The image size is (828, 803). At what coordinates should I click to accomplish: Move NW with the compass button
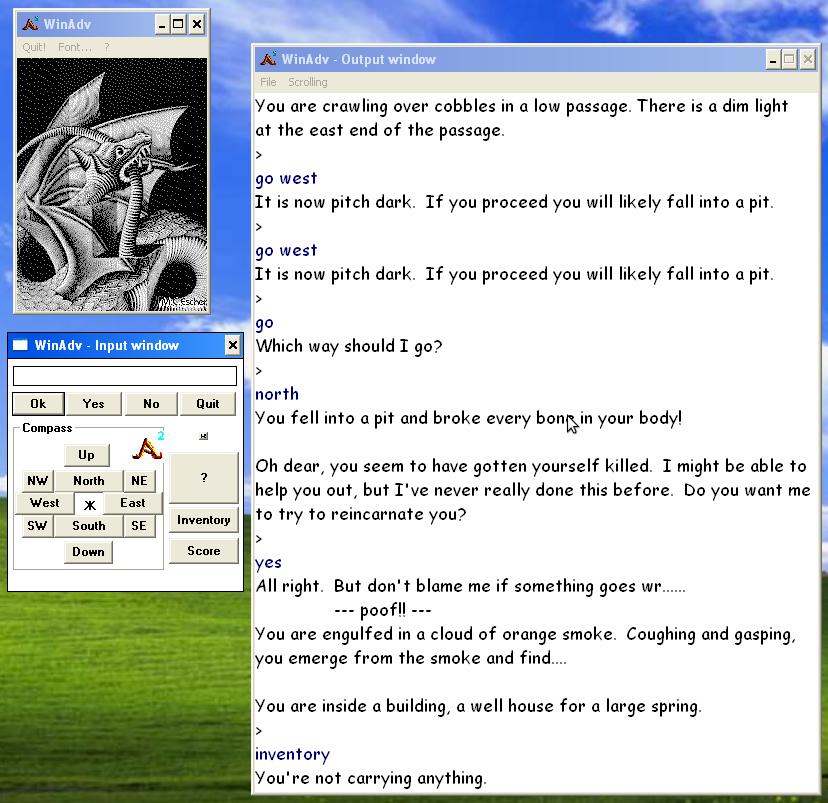pos(37,480)
